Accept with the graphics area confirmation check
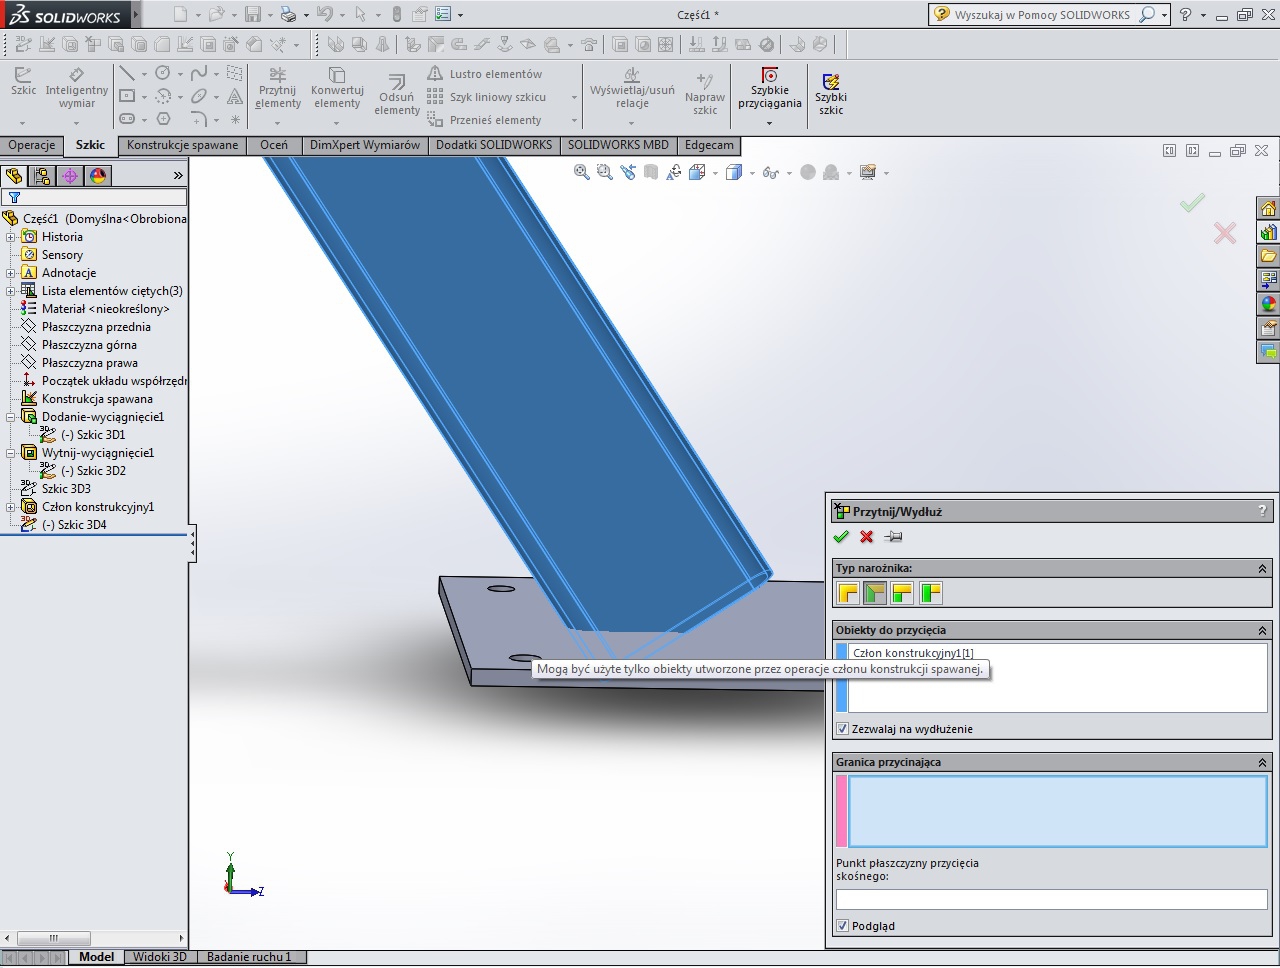Image resolution: width=1280 pixels, height=968 pixels. click(1192, 203)
